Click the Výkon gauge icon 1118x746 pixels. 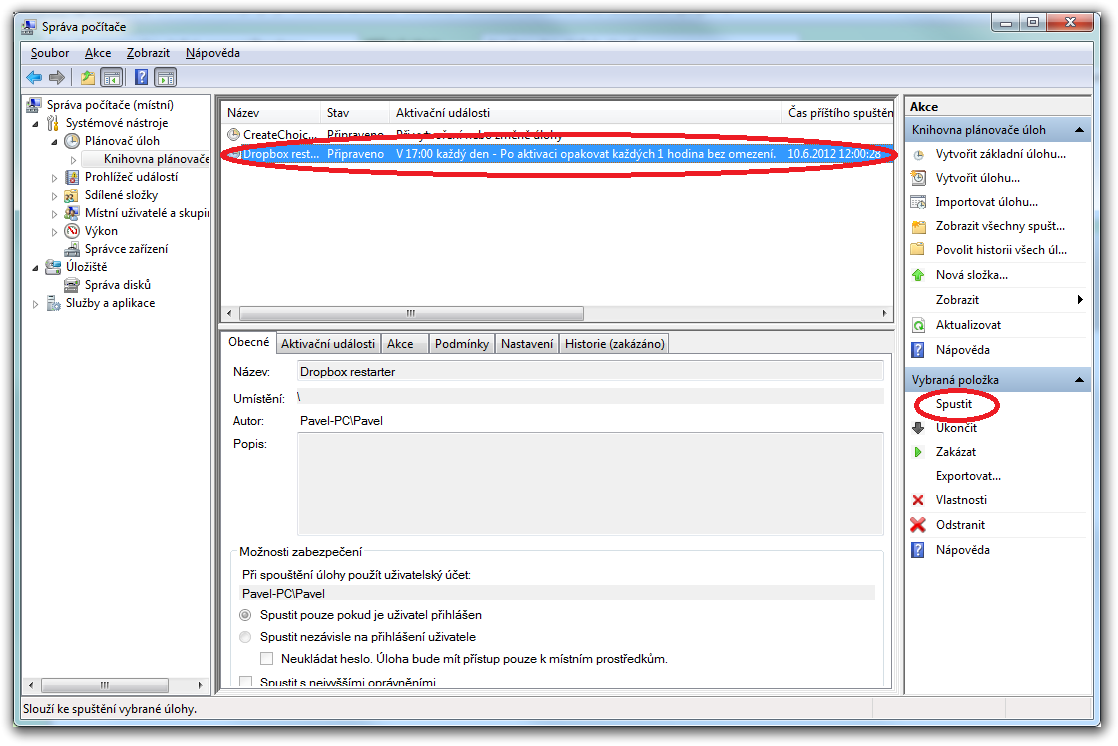tap(72, 230)
